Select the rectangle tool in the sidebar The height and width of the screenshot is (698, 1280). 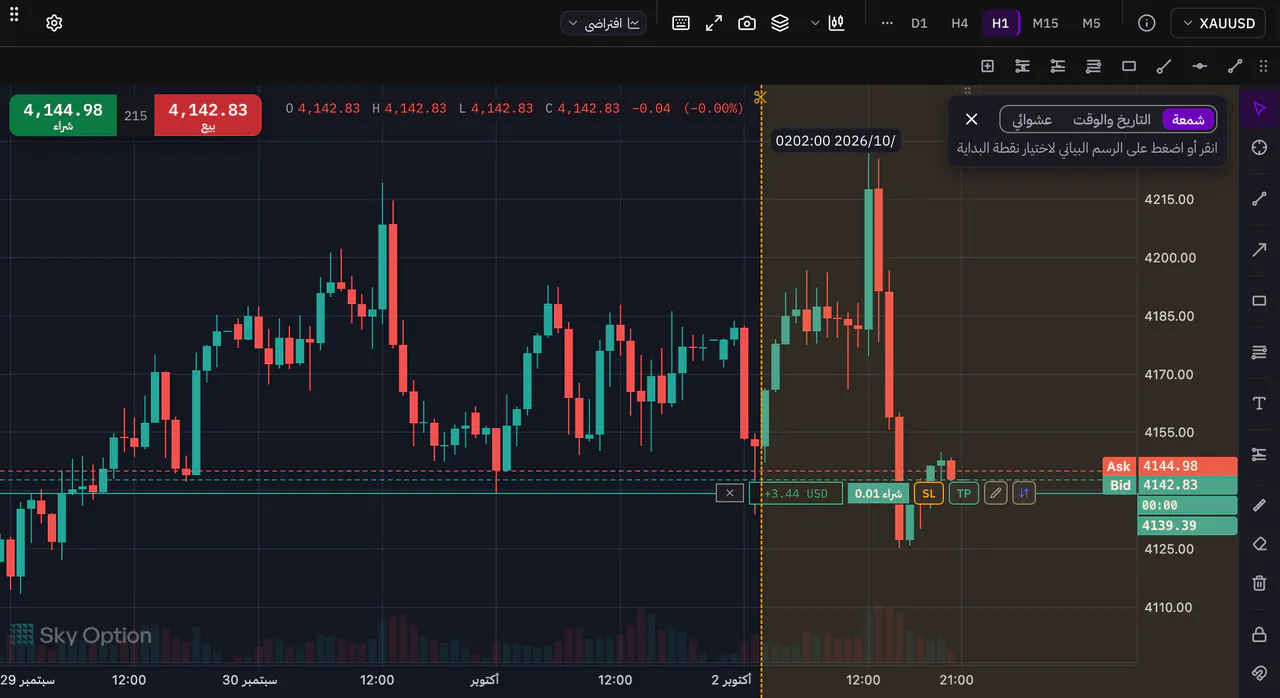click(x=1259, y=301)
